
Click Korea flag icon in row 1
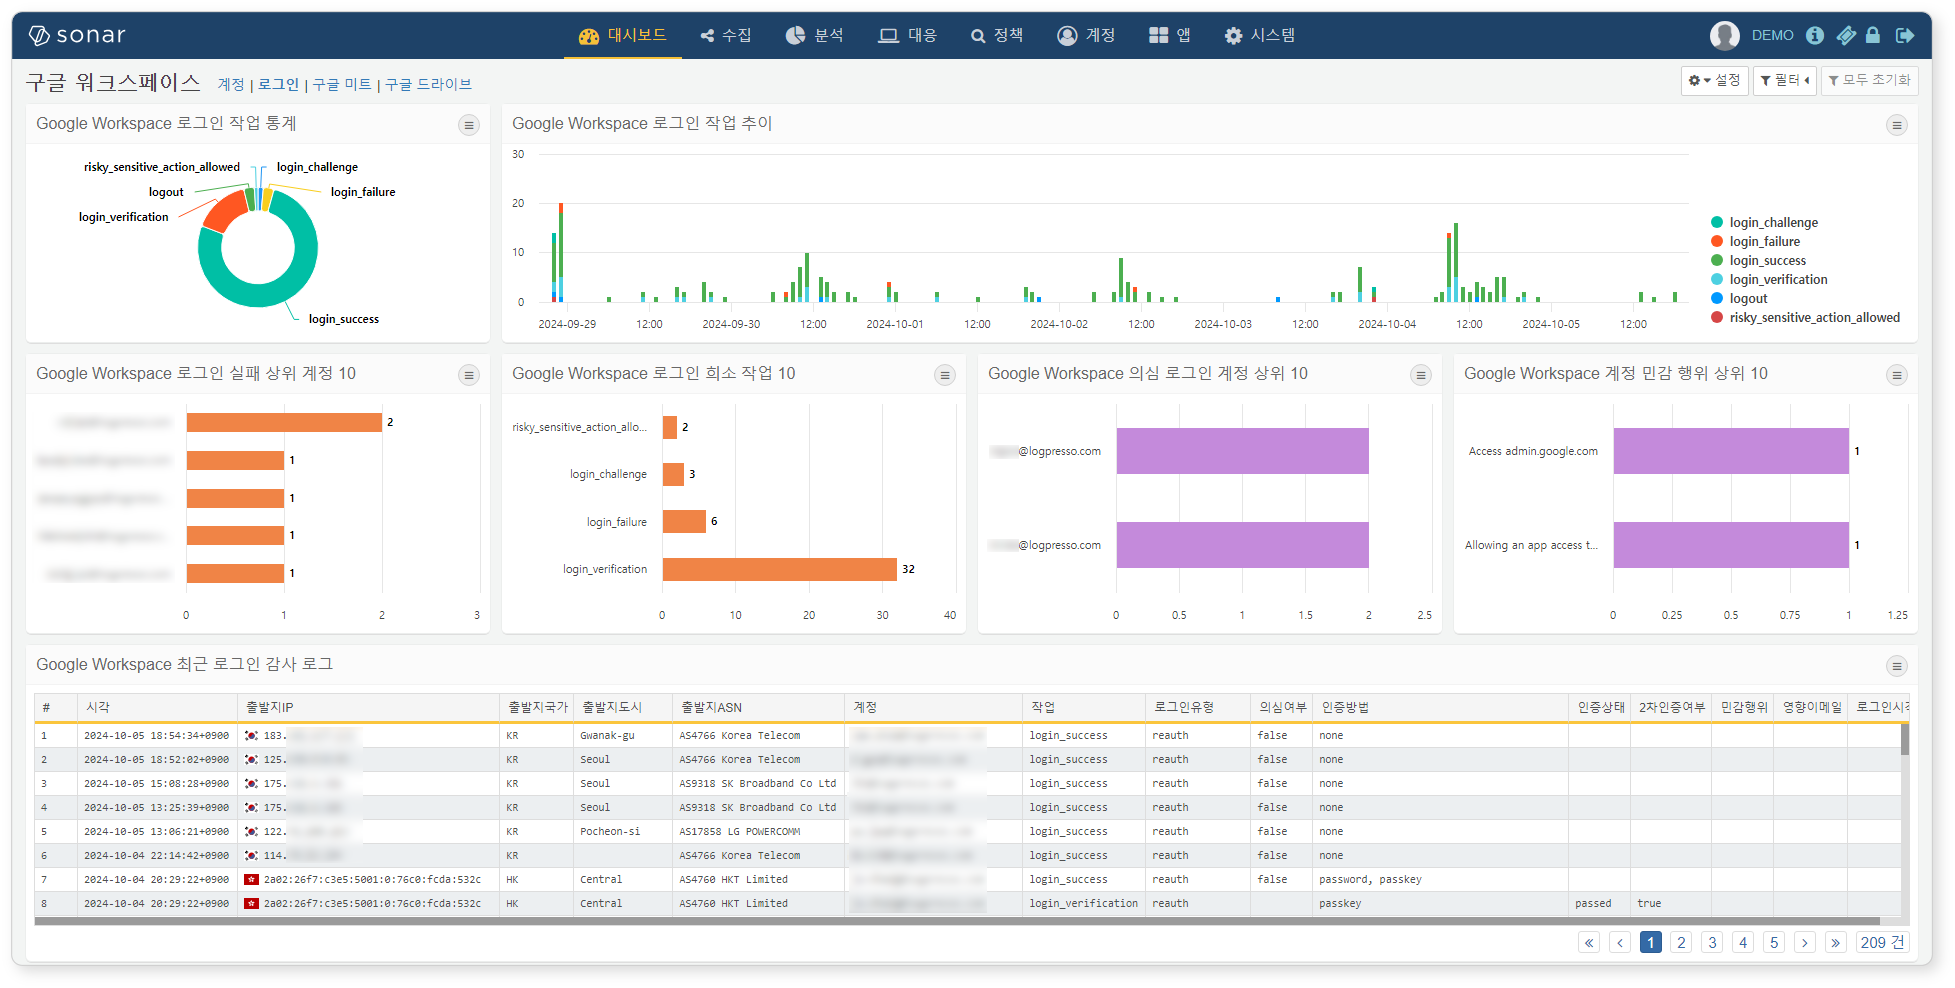point(251,735)
